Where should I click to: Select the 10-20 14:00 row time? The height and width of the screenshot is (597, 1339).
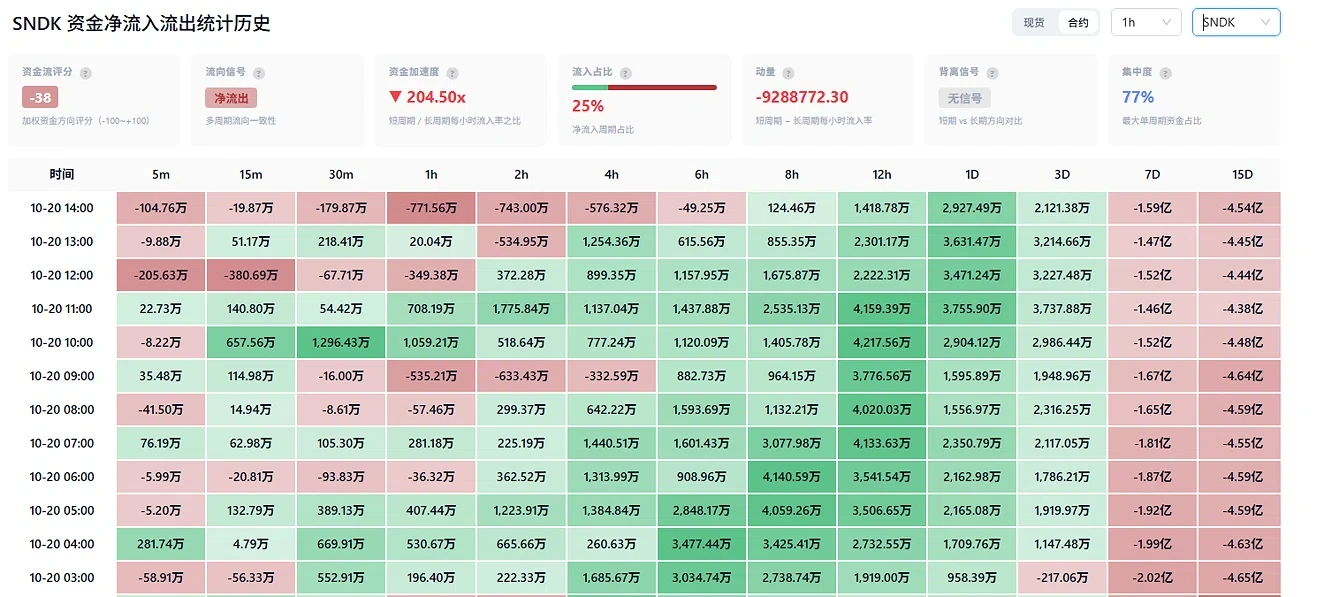(x=62, y=208)
